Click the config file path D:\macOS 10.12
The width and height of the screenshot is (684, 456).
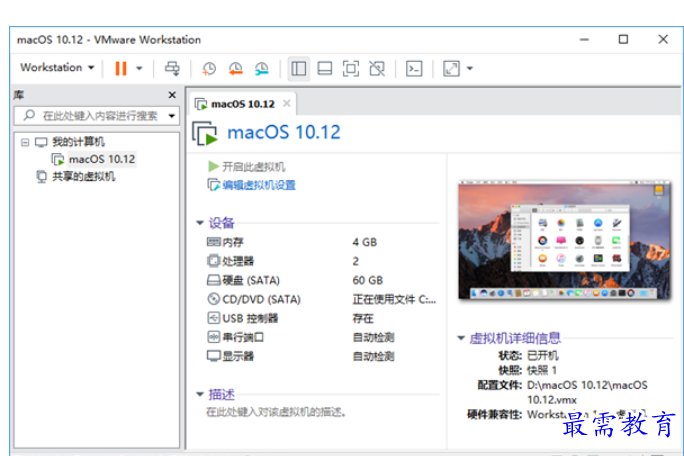587,392
